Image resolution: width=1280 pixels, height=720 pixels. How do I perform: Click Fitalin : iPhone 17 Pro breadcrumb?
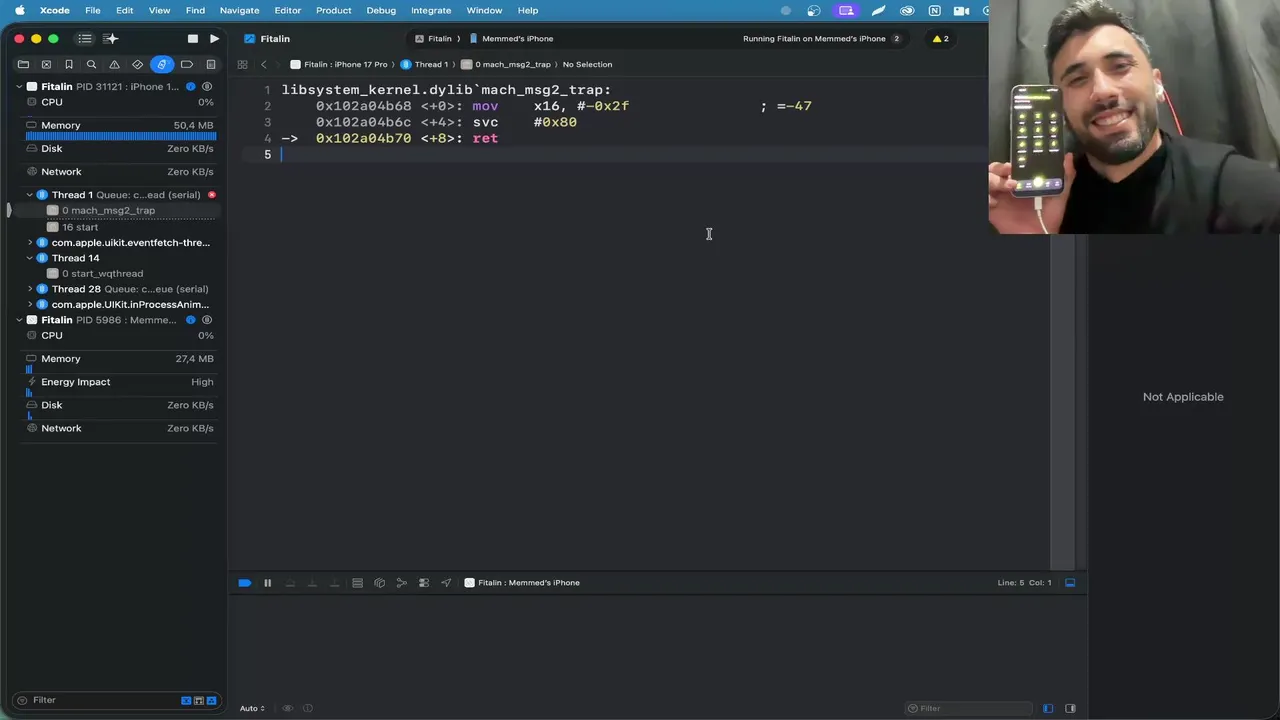click(x=339, y=64)
